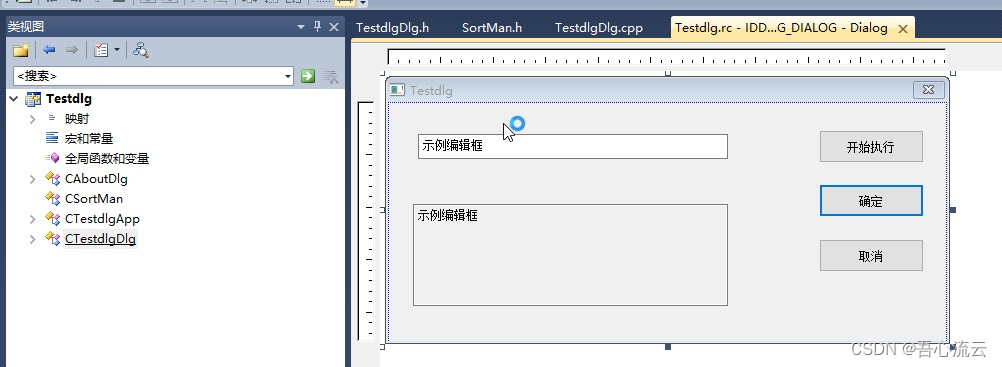Click the dialog's bottom-center sizing handle
Viewport: 1002px width, 367px height.
pyautogui.click(x=668, y=347)
